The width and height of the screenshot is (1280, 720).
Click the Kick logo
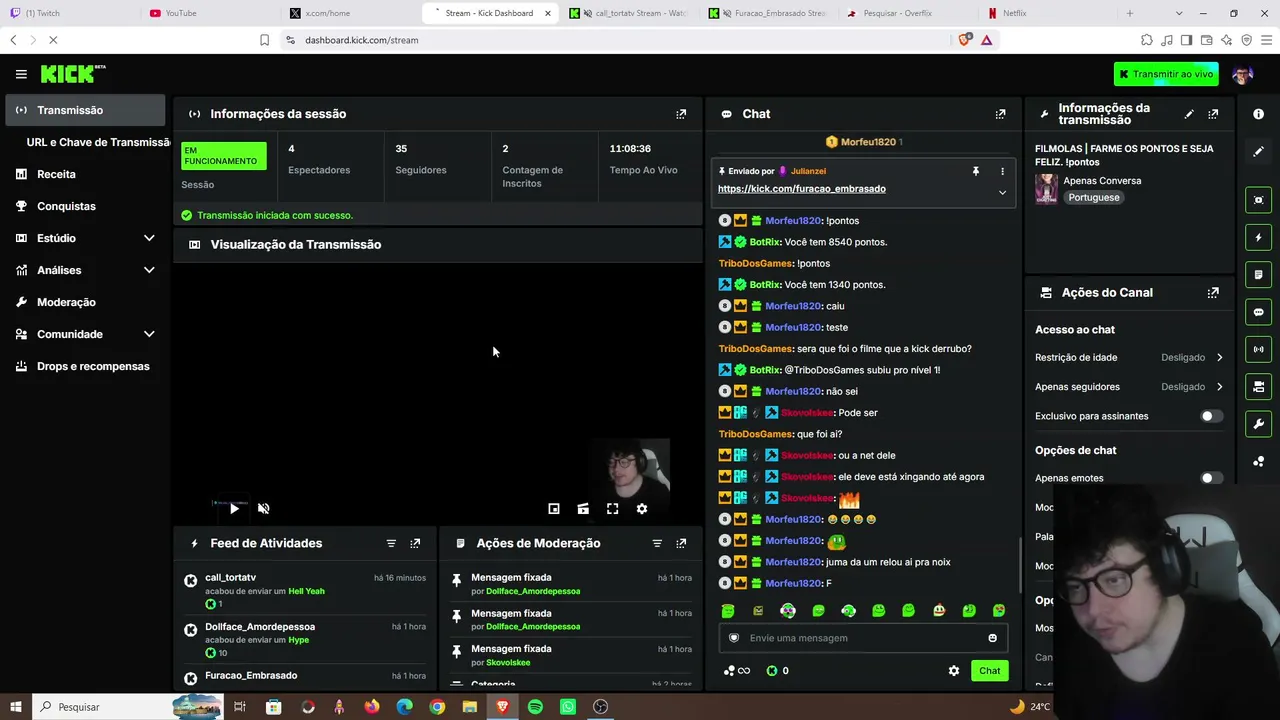point(73,74)
